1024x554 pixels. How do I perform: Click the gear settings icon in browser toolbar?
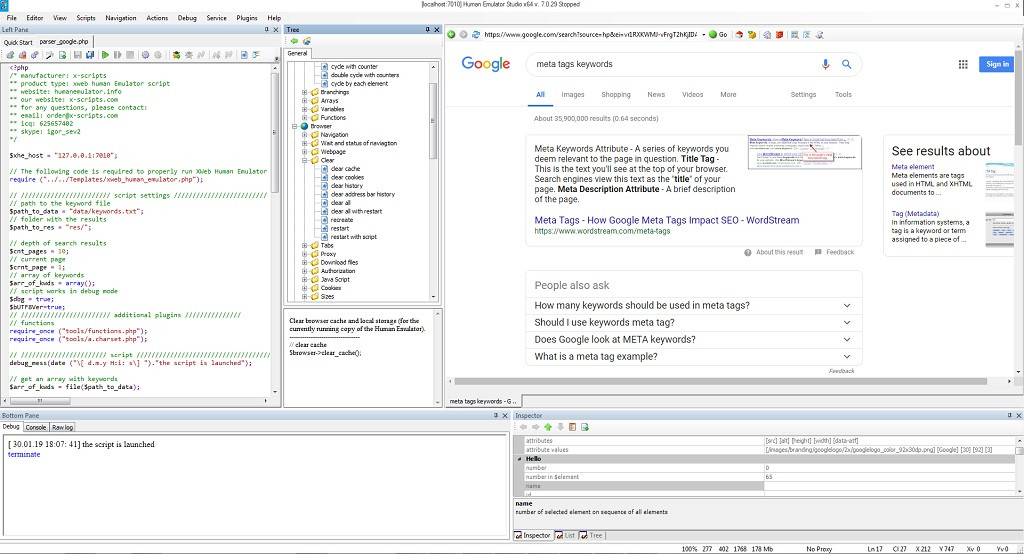coord(767,35)
